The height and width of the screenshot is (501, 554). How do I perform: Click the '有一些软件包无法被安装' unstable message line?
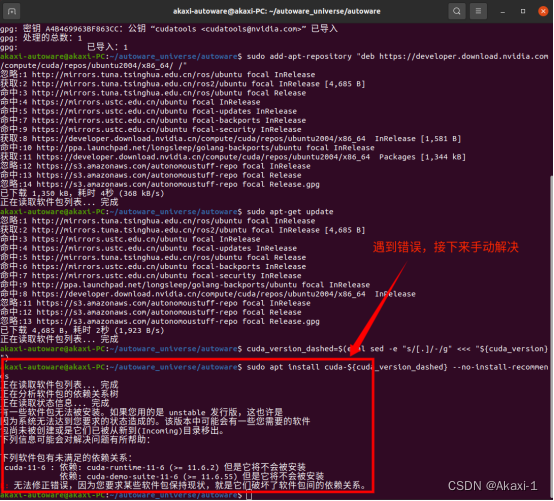point(142,412)
